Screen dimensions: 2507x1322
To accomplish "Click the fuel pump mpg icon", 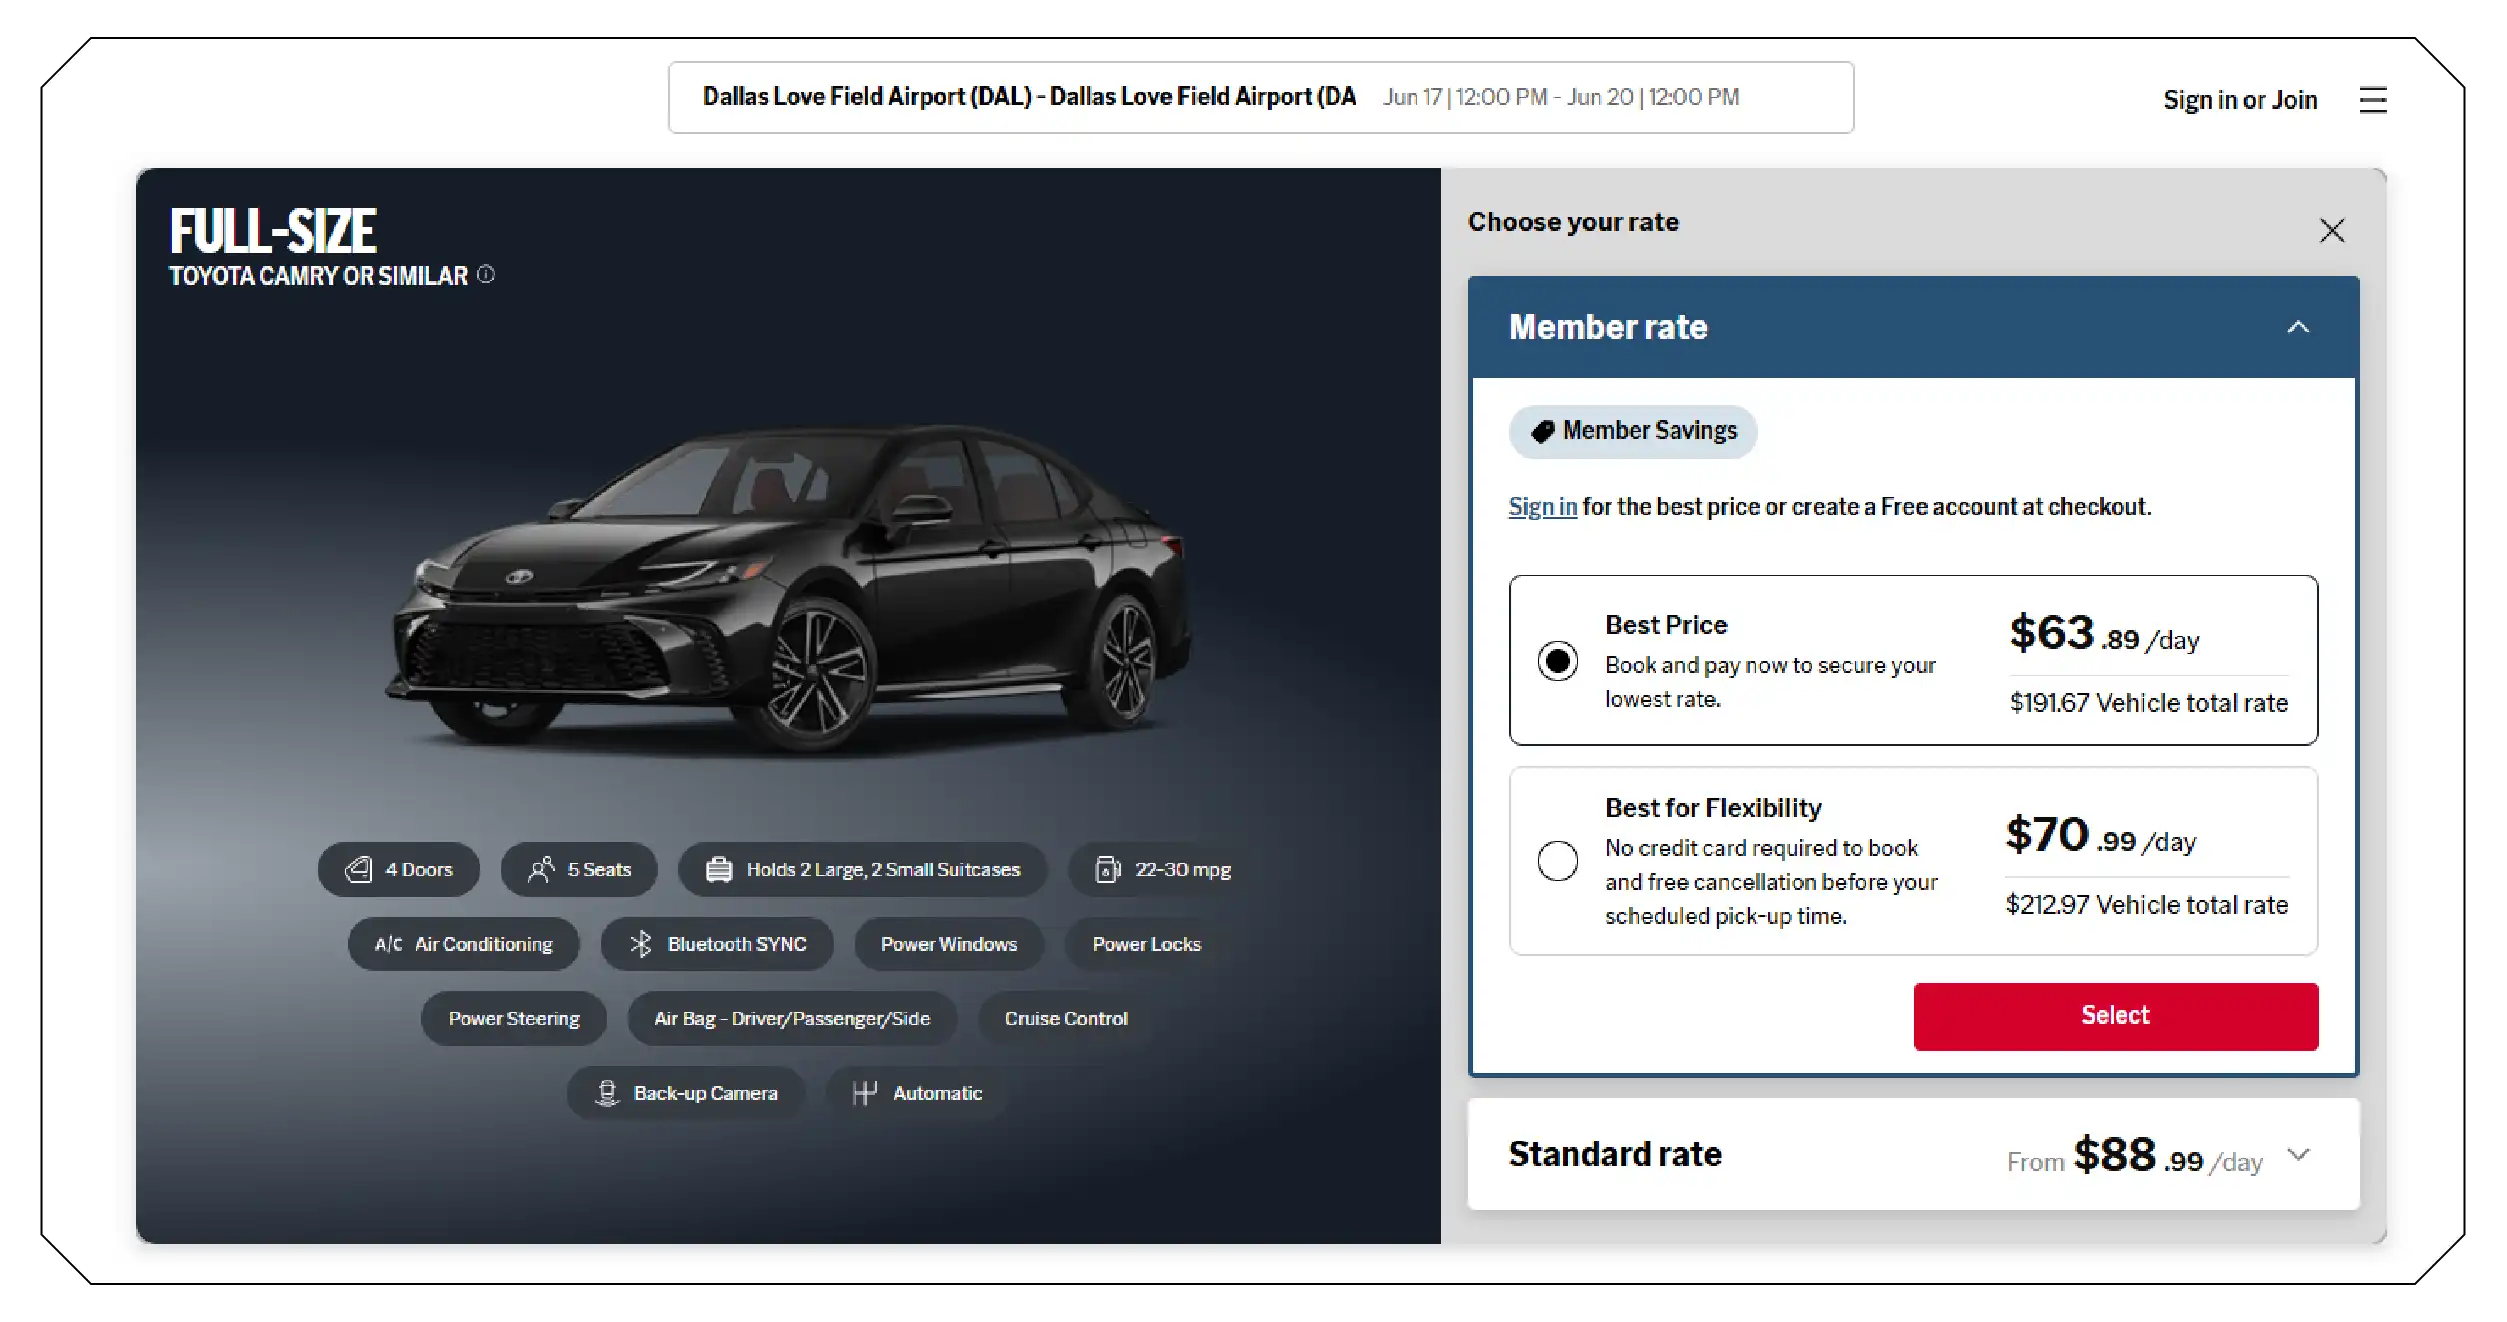I will tap(1108, 870).
